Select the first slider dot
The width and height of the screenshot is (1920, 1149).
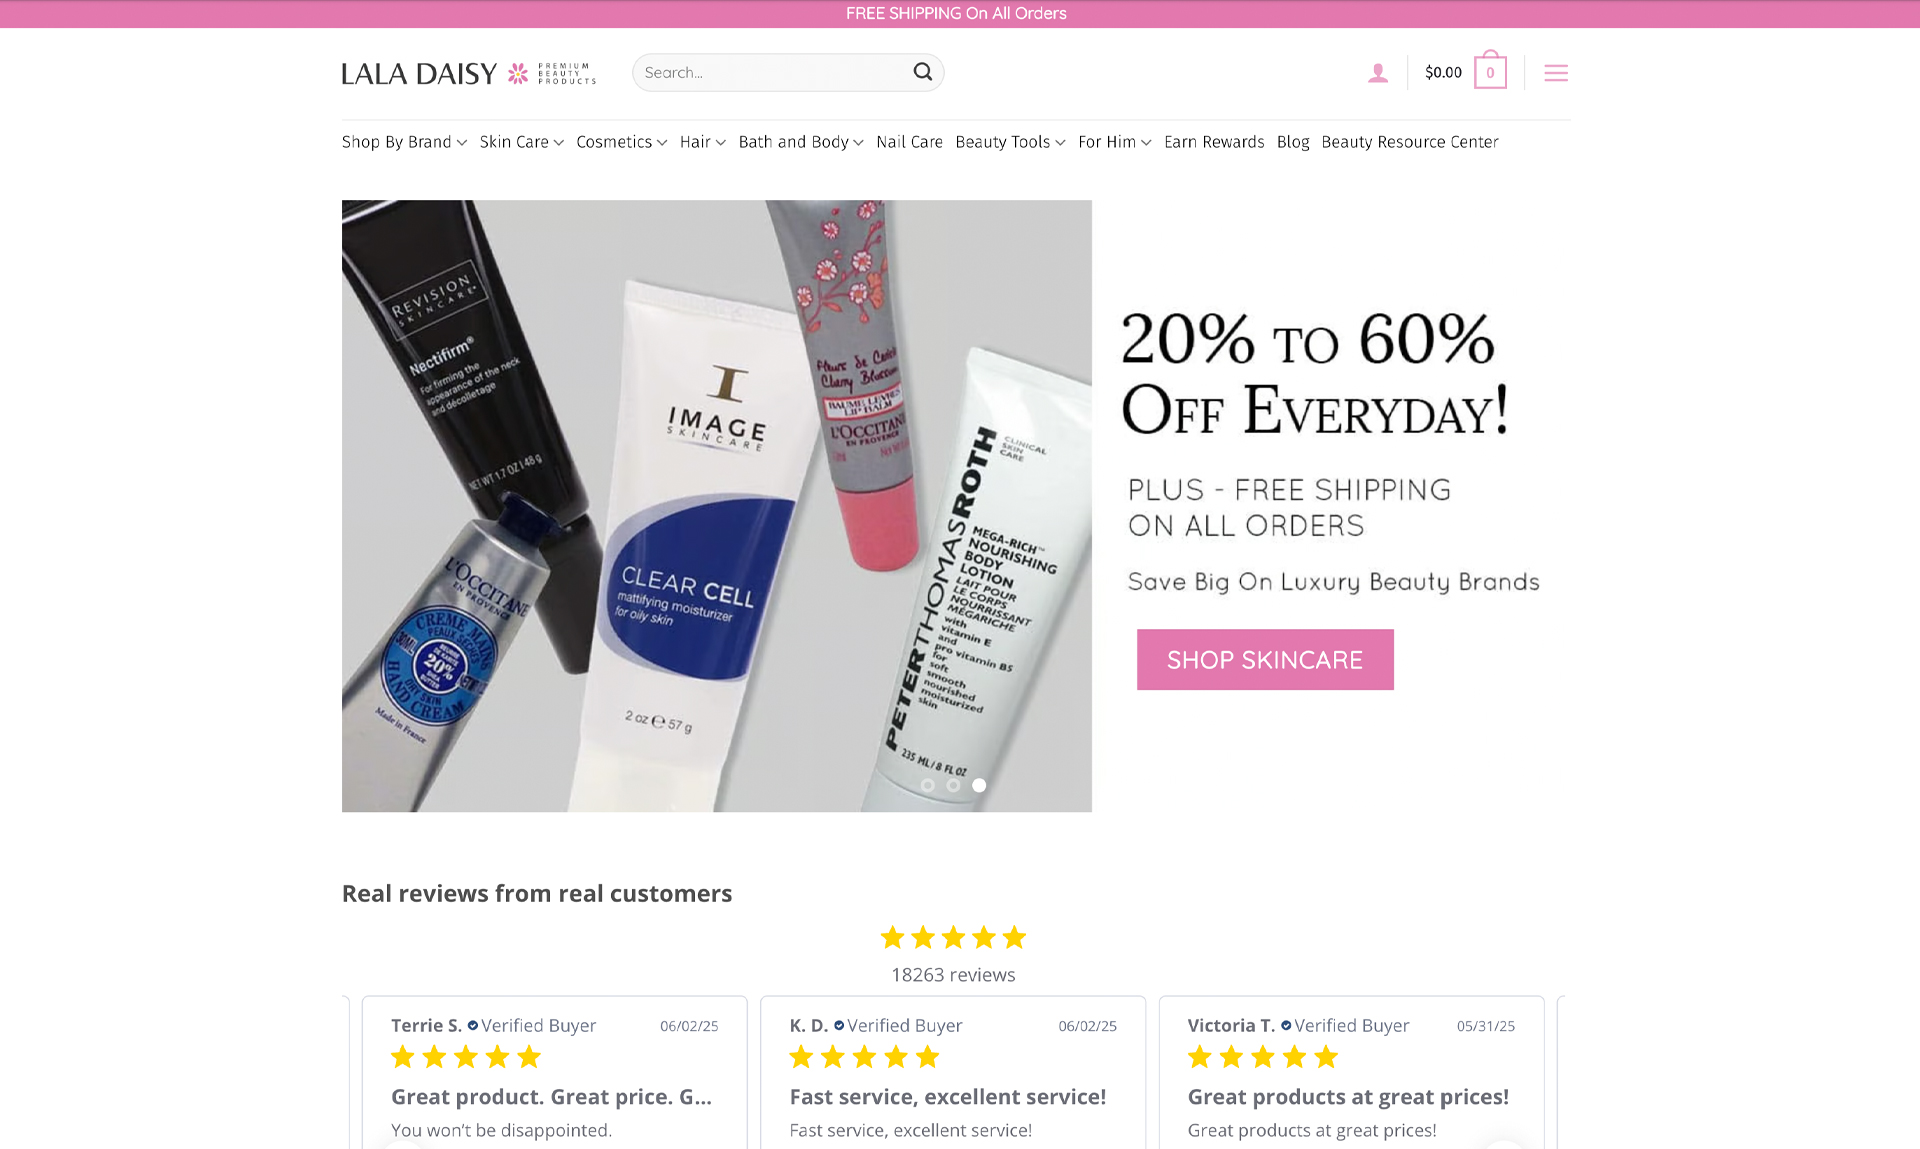click(928, 785)
